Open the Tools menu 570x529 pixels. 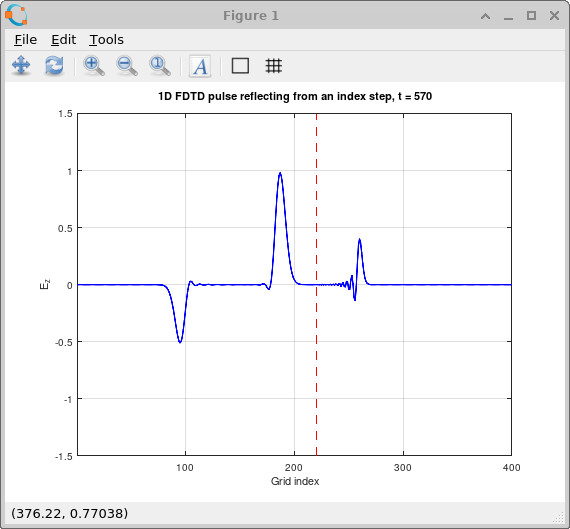(106, 40)
